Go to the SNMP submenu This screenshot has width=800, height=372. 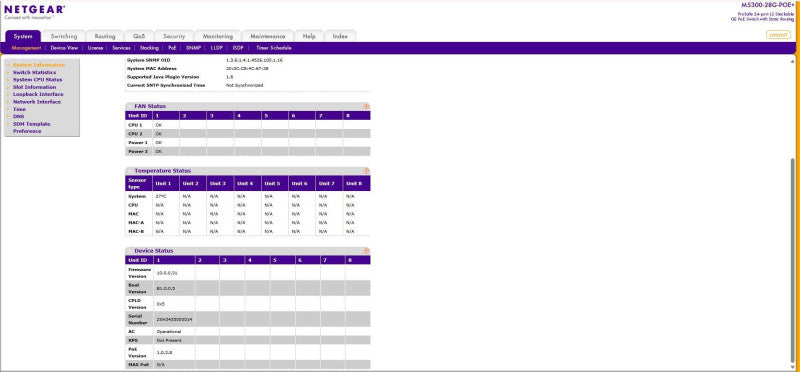[x=193, y=48]
